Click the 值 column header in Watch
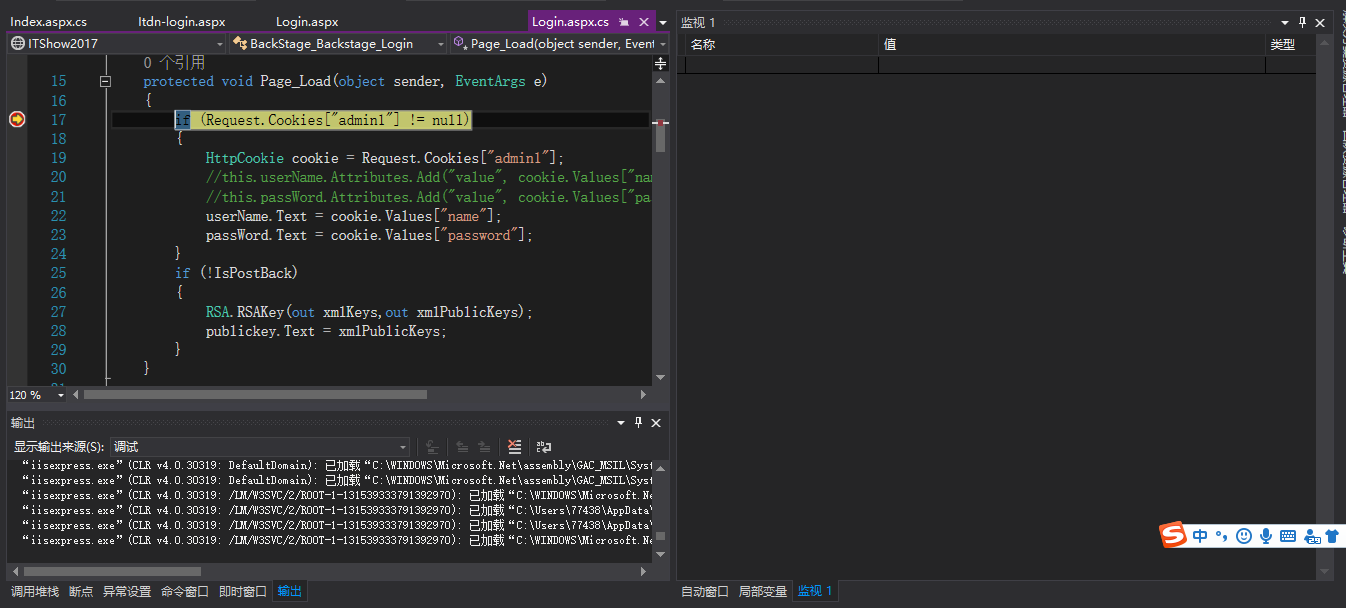The width and height of the screenshot is (1346, 608). [1072, 44]
